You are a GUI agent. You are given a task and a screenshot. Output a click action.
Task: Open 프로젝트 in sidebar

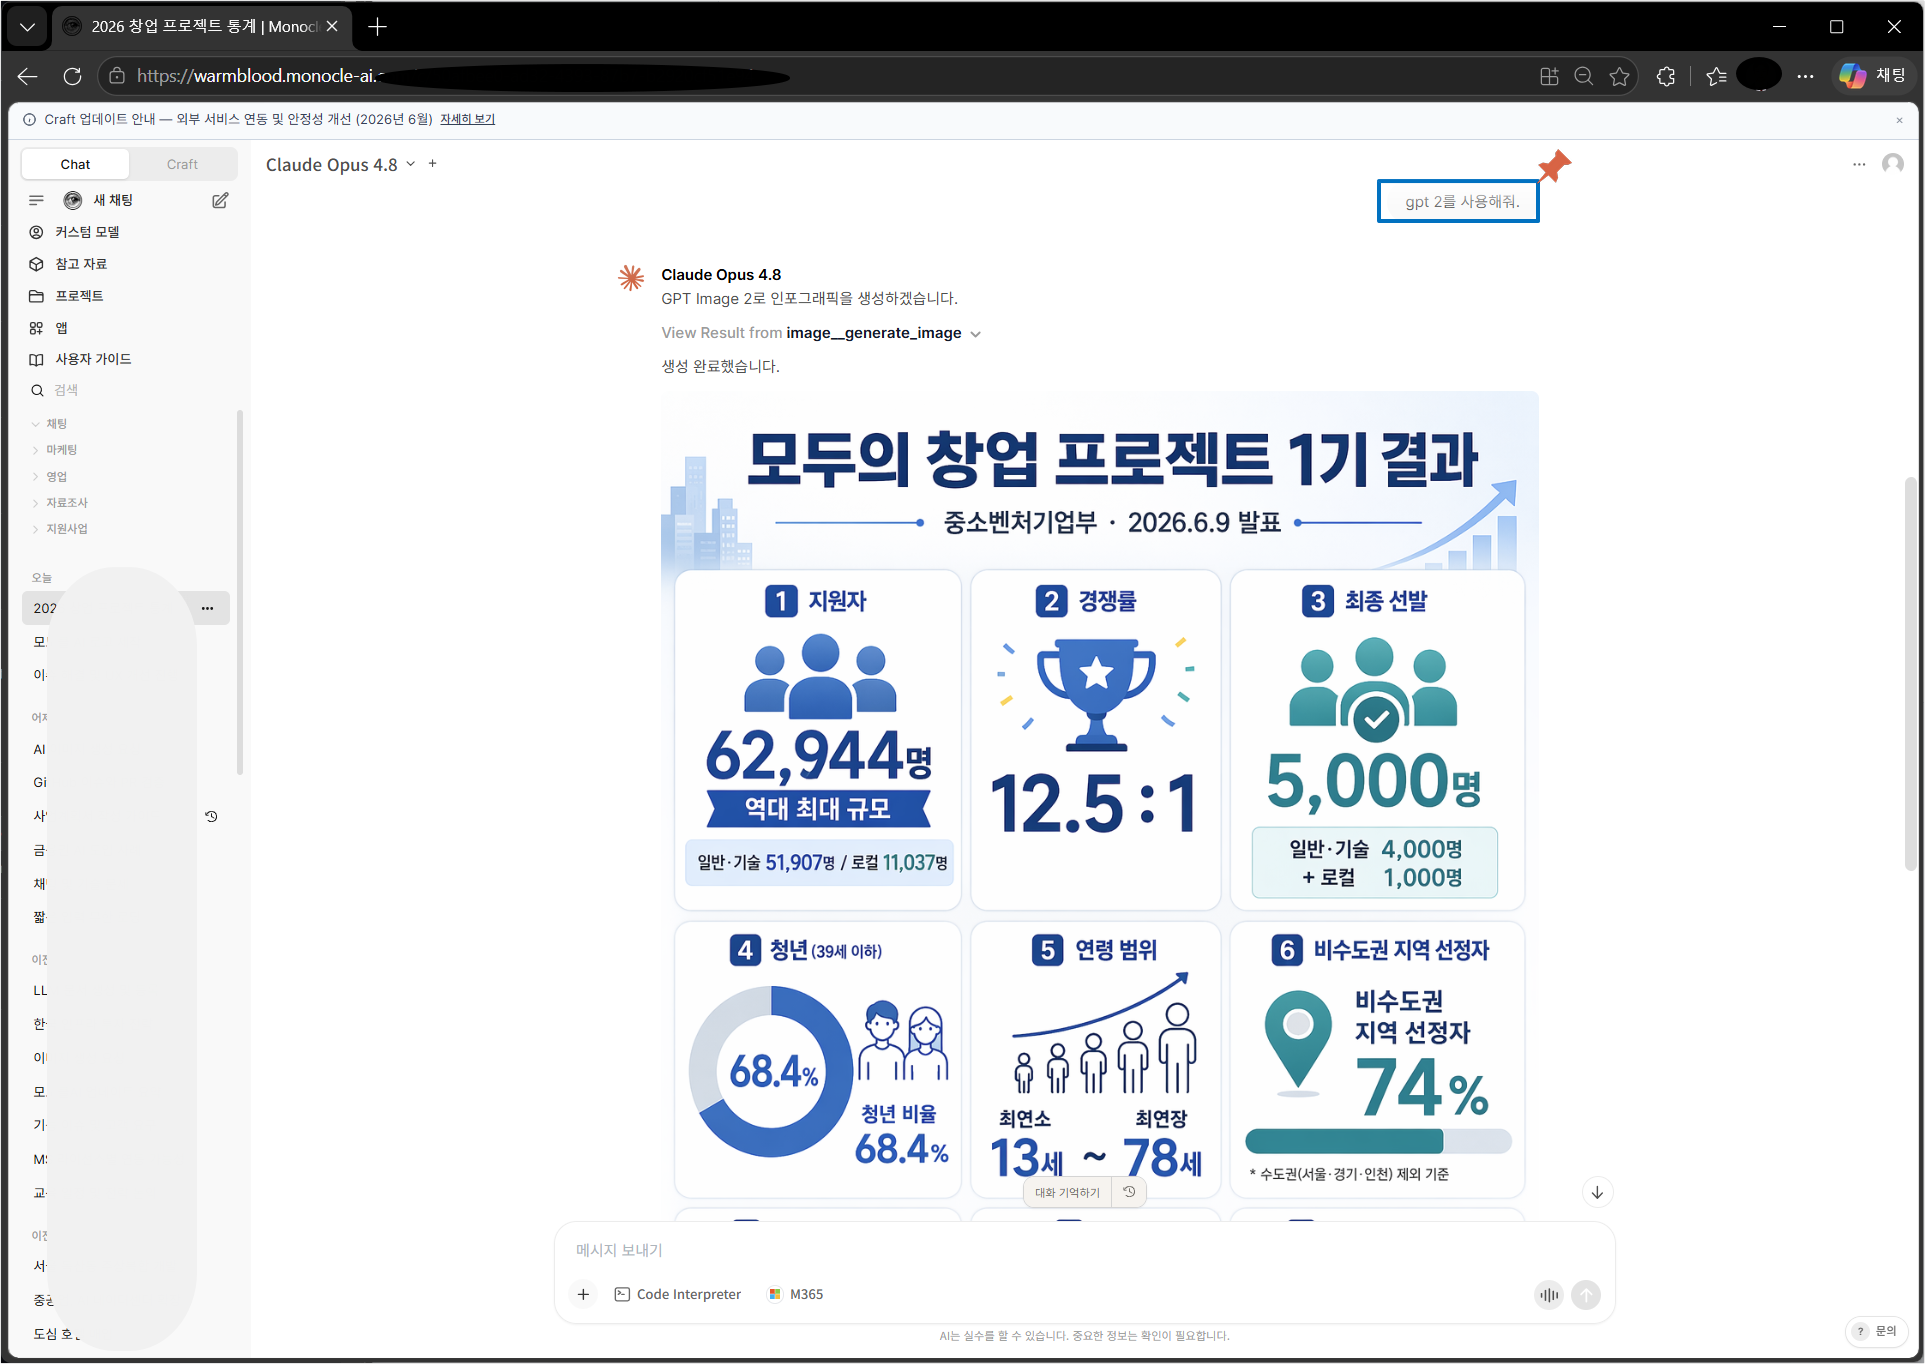[79, 296]
